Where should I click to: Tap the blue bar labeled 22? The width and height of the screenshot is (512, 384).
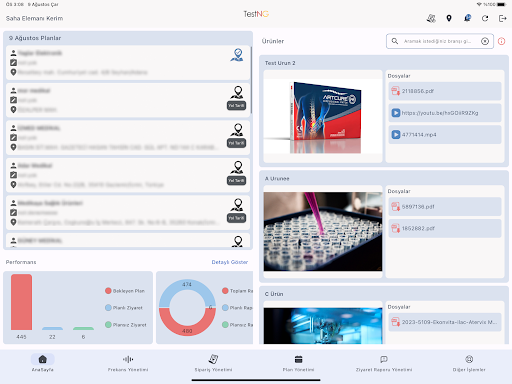tap(52, 329)
